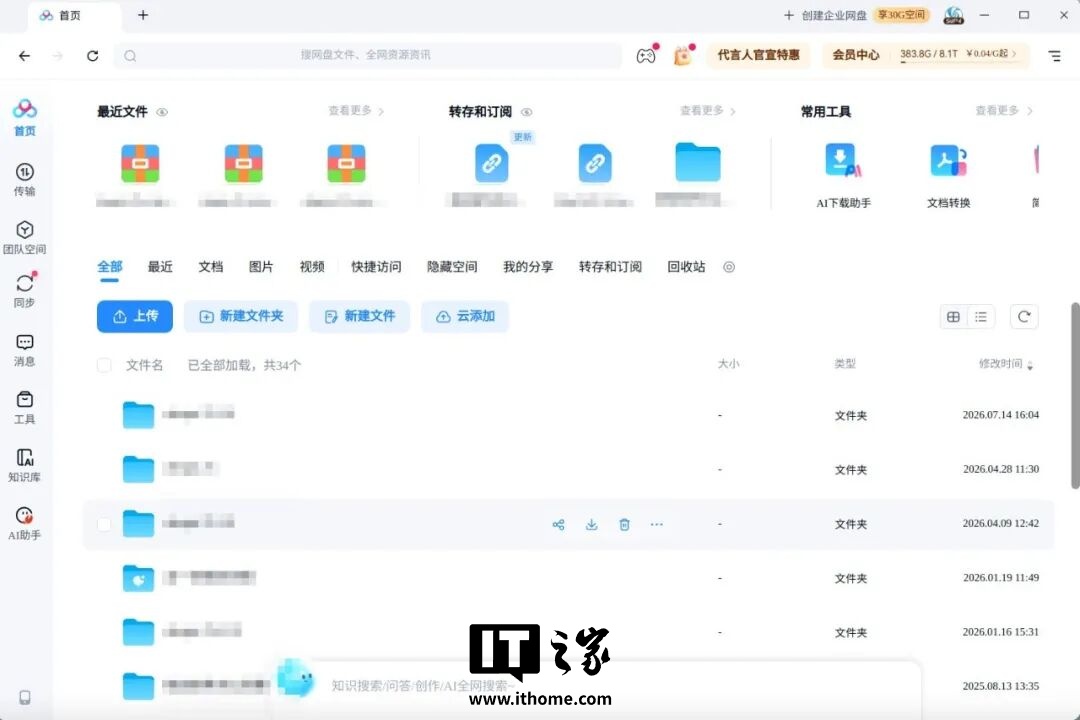Refresh the file list
Image resolution: width=1080 pixels, height=720 pixels.
click(1024, 317)
